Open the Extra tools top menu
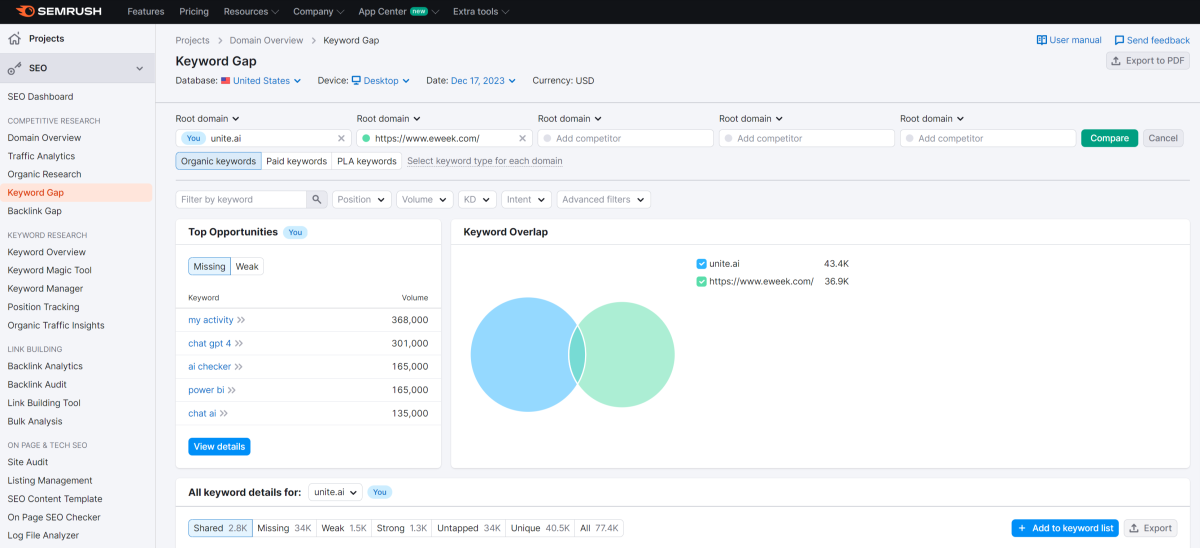This screenshot has height=548, width=1200. (480, 12)
